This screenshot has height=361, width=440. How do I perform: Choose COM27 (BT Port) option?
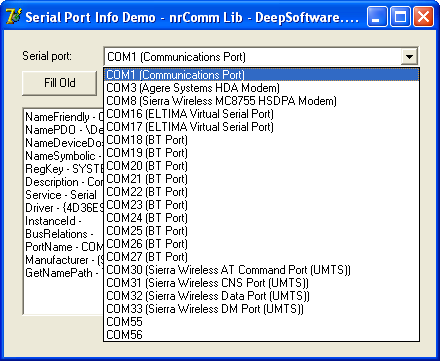(x=262, y=257)
